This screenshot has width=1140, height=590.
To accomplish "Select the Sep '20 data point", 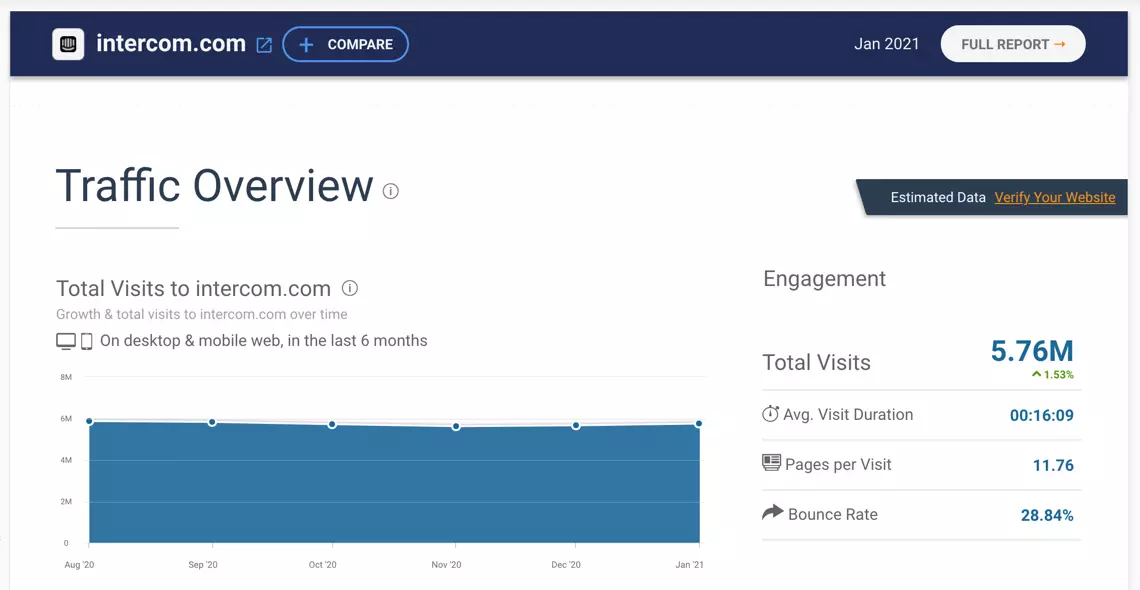I will tap(212, 422).
